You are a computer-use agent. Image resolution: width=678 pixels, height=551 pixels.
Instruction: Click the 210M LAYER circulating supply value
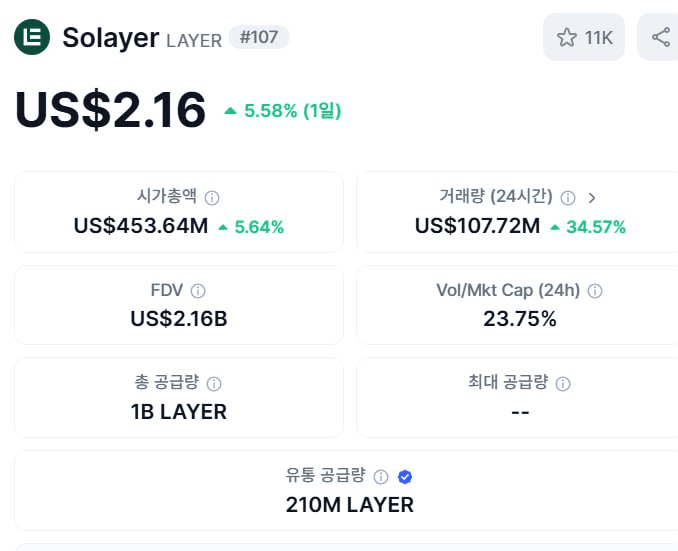click(x=350, y=504)
